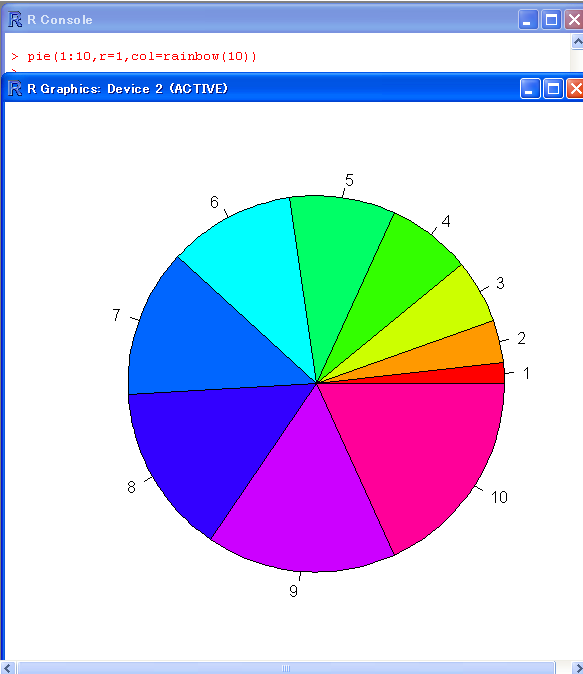Close the R Console window

574,20
